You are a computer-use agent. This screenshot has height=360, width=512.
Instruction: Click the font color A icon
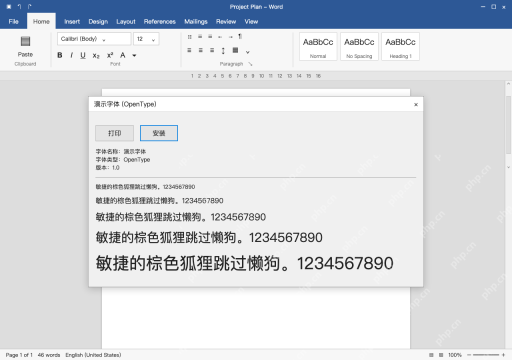pos(123,55)
